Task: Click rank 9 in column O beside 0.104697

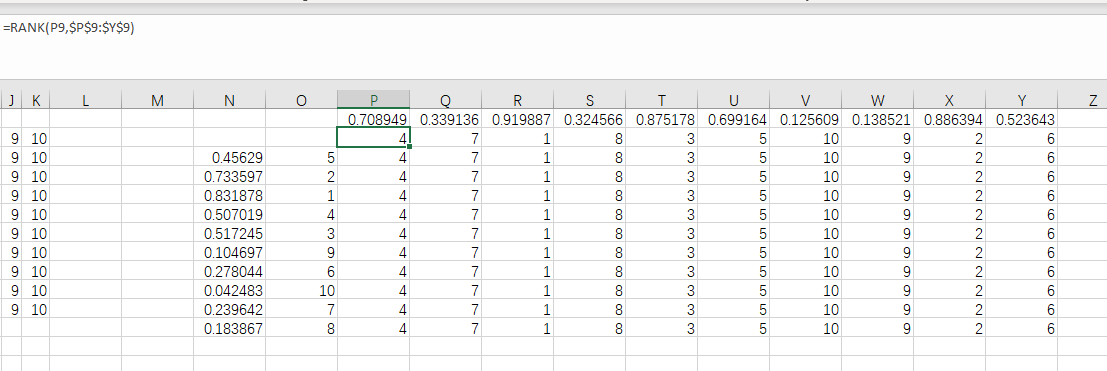Action: pyautogui.click(x=301, y=252)
